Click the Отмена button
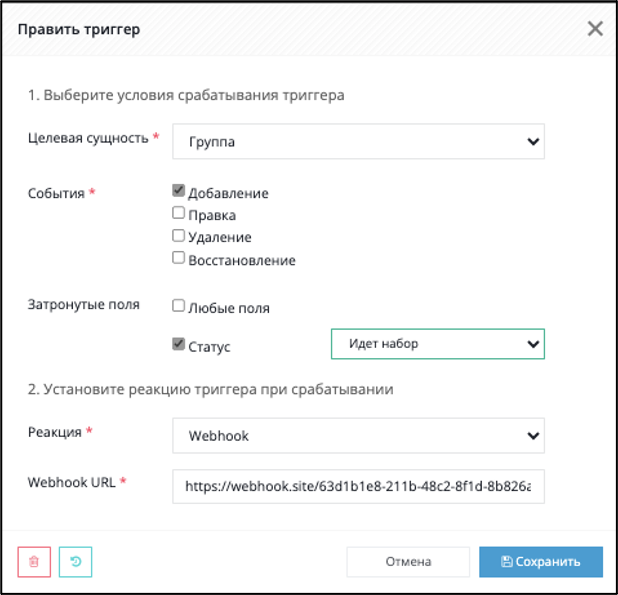This screenshot has height=595, width=618. pos(408,562)
